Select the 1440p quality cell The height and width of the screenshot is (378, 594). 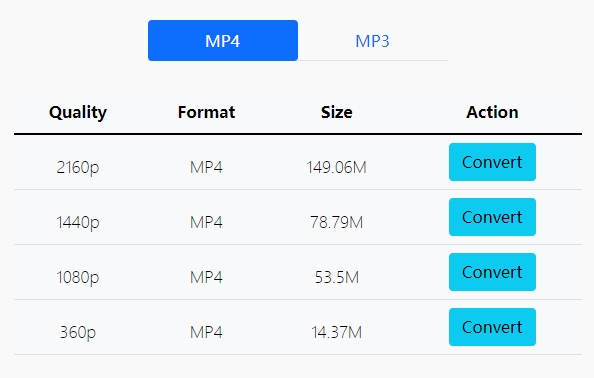click(x=78, y=222)
